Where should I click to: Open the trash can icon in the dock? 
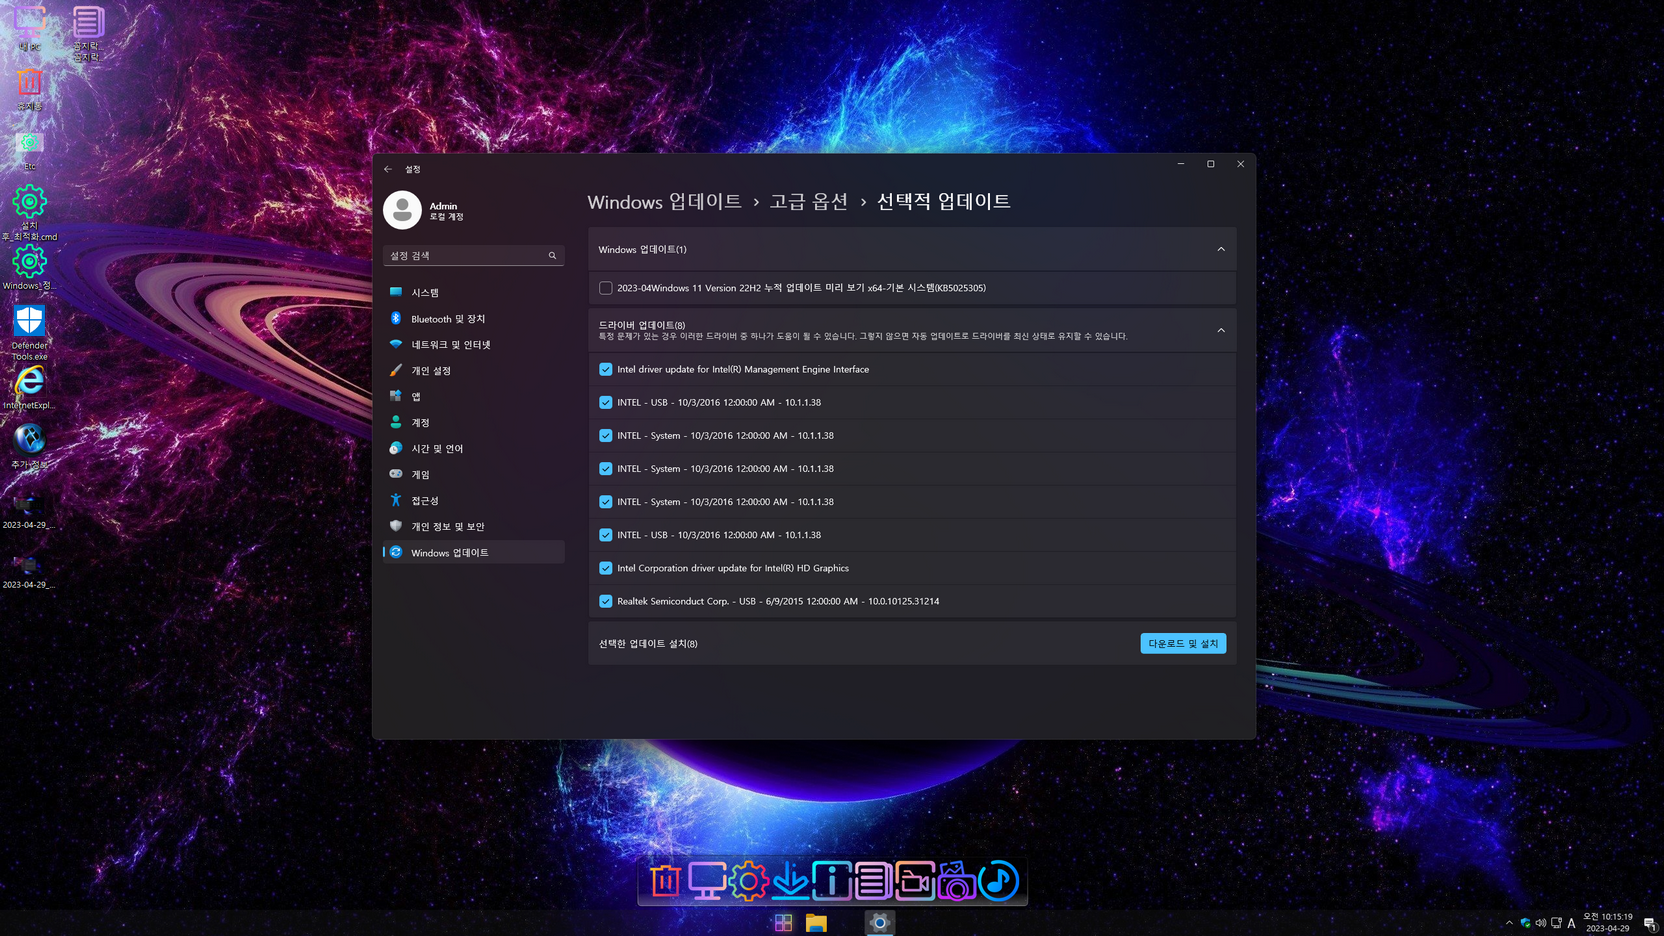665,881
